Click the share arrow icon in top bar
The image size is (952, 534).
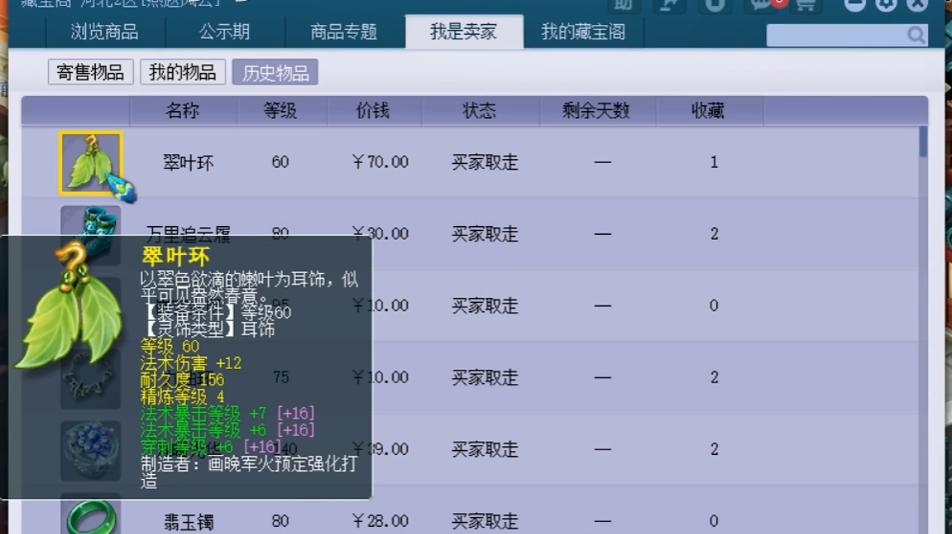[x=669, y=5]
